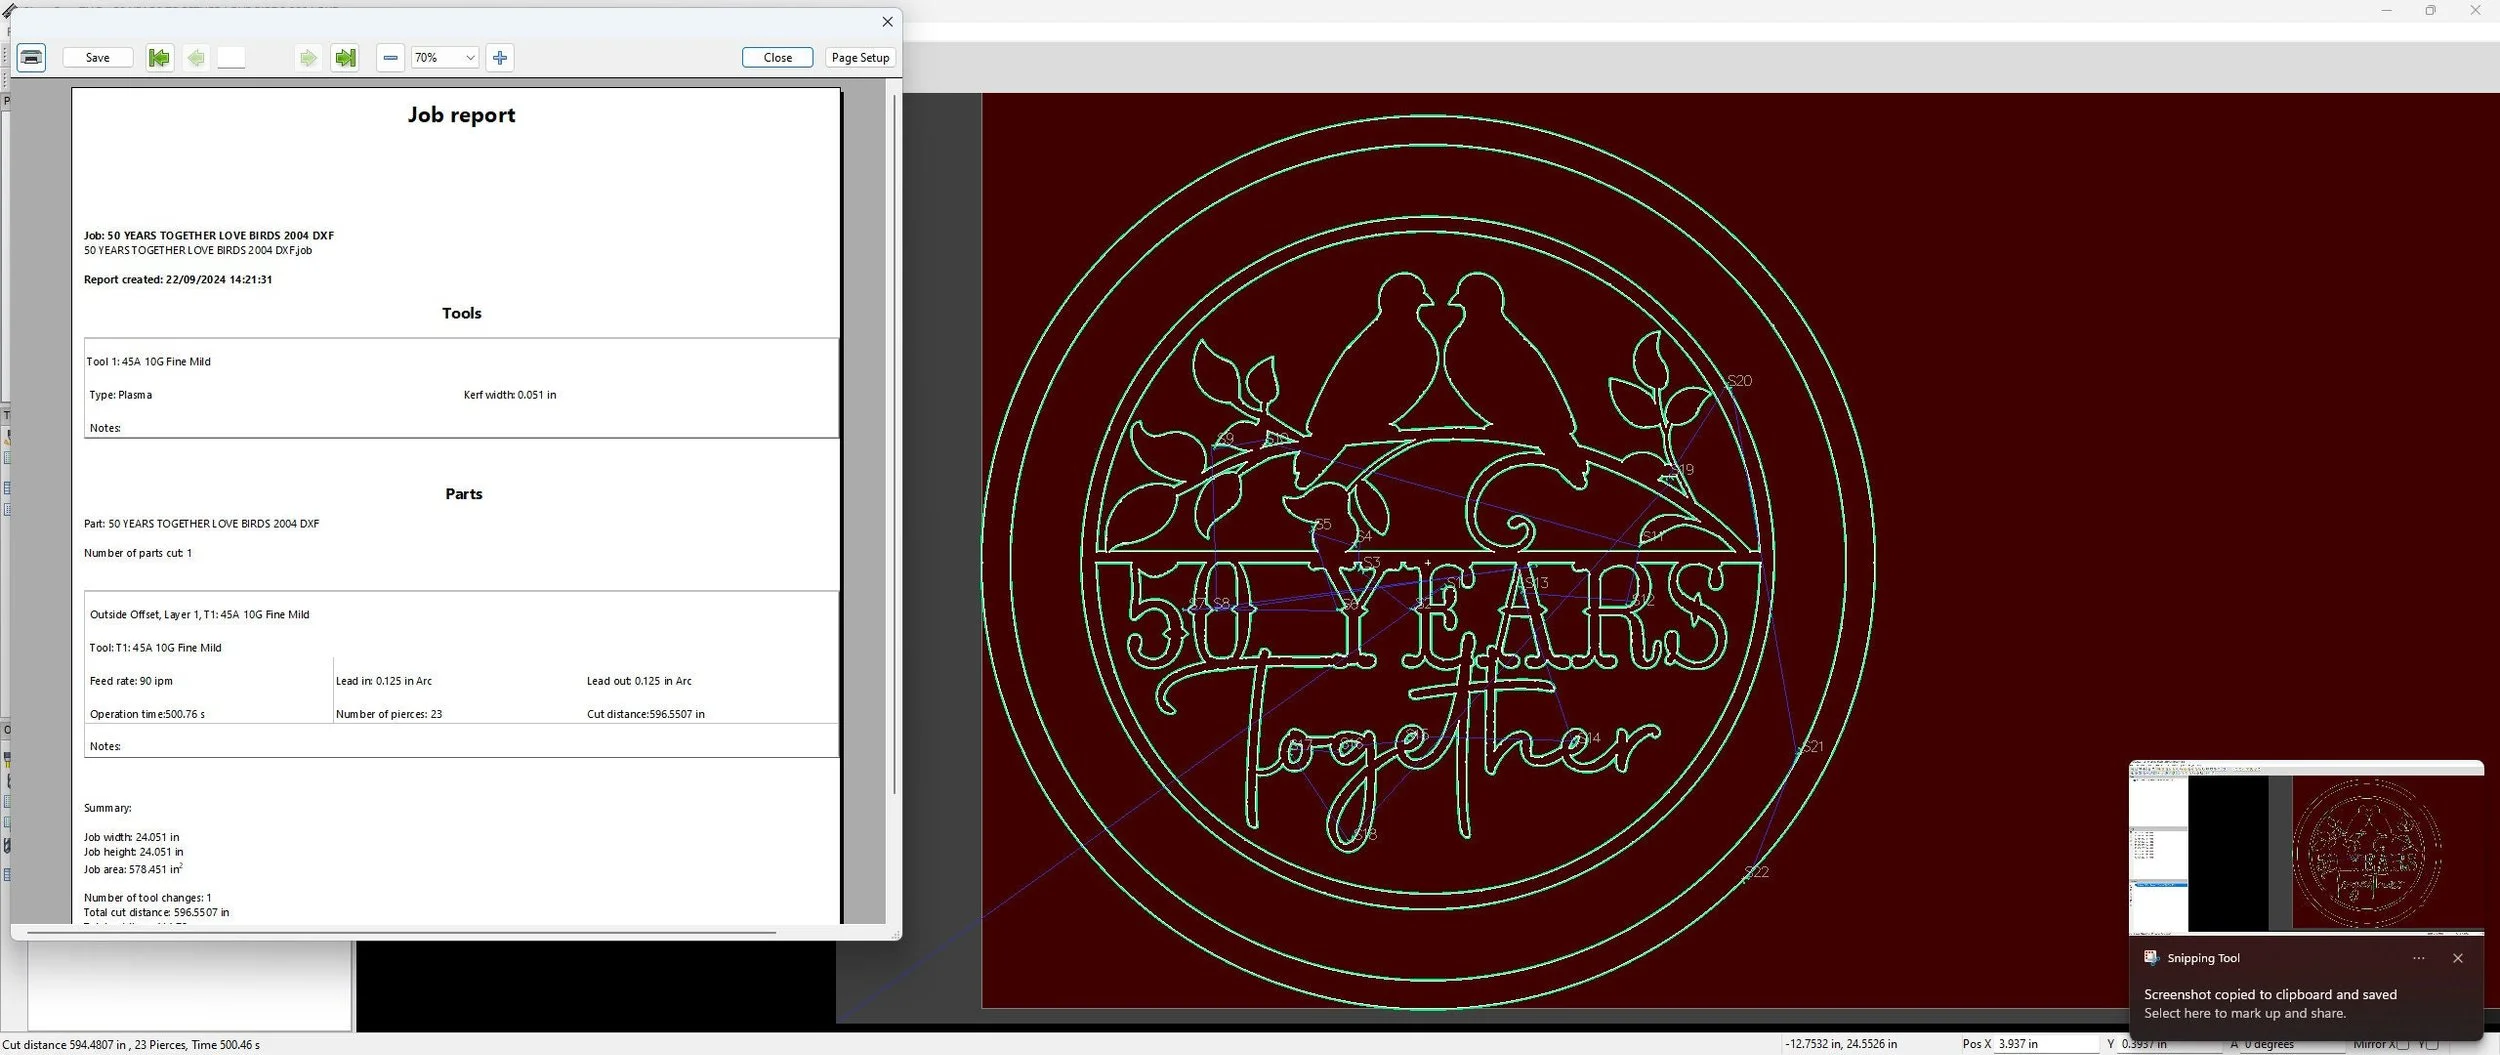Click 'Number of parts cut: 1' text
The image size is (2500, 1055).
click(138, 553)
